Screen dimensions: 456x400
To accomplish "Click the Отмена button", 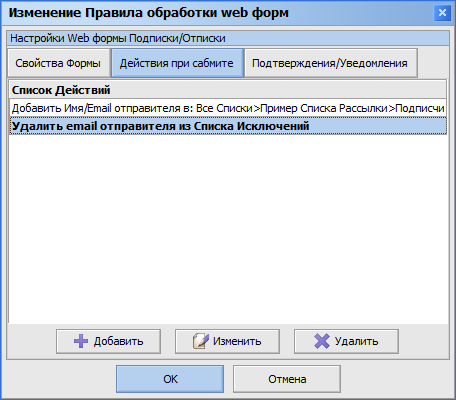I will point(287,379).
